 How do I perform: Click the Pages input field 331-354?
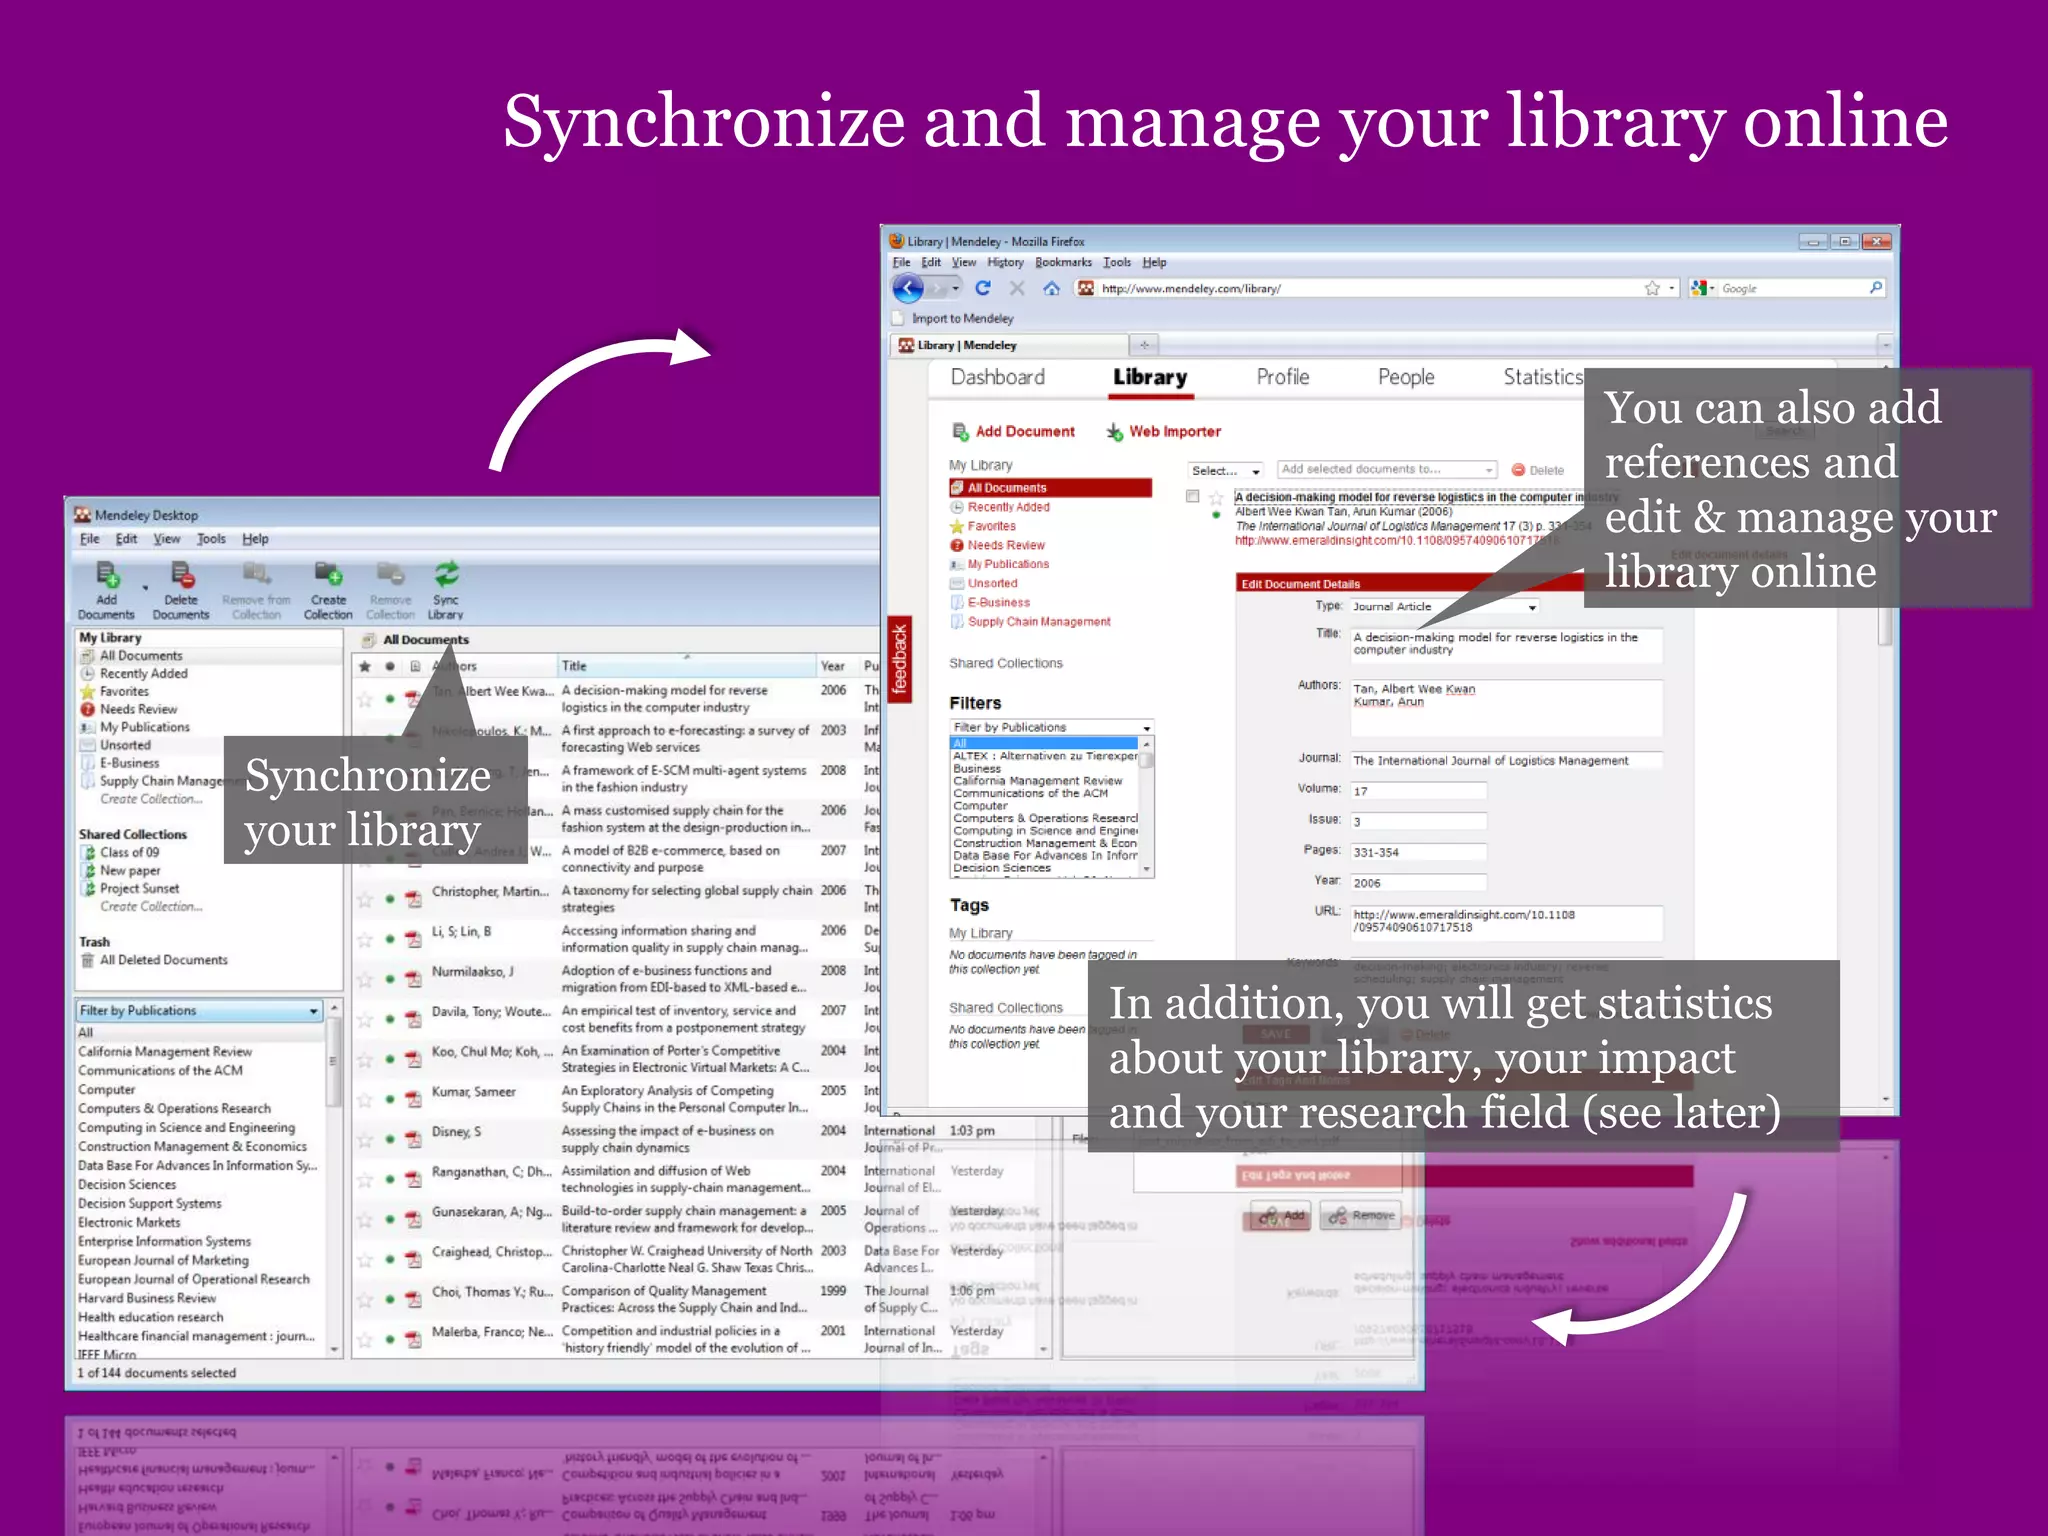coord(1417,852)
